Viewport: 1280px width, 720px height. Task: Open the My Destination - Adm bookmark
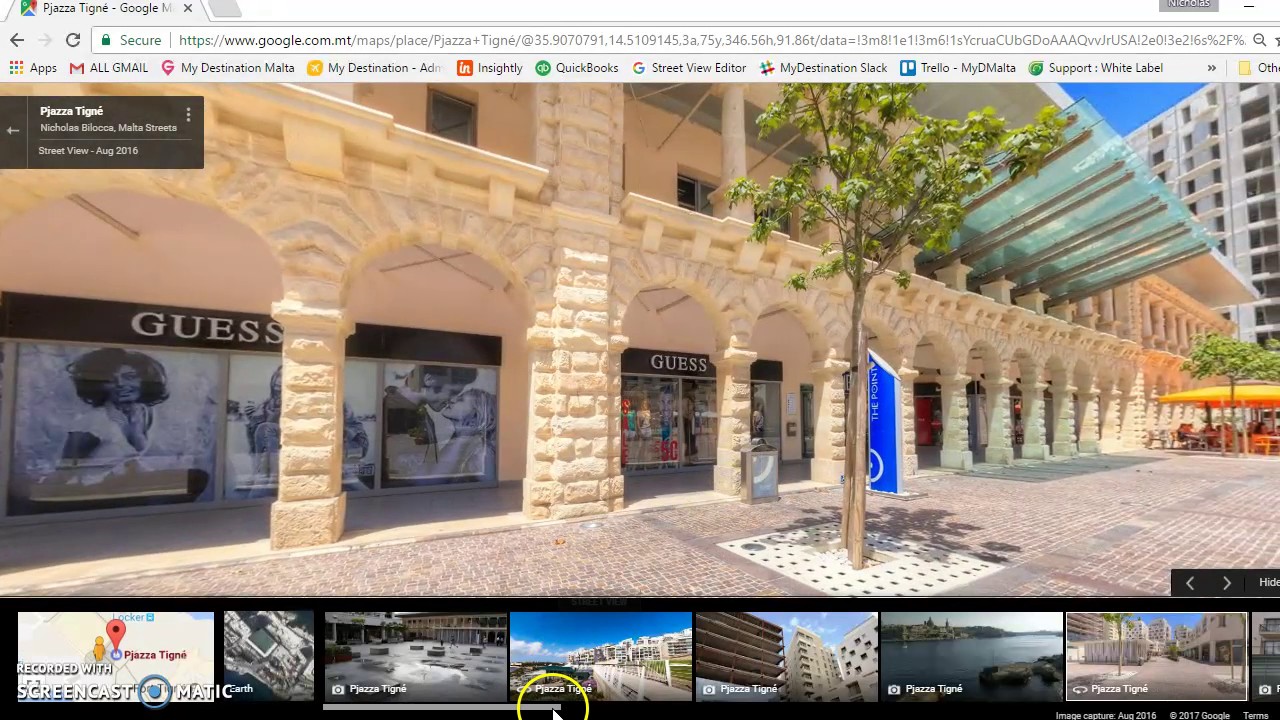pos(375,68)
